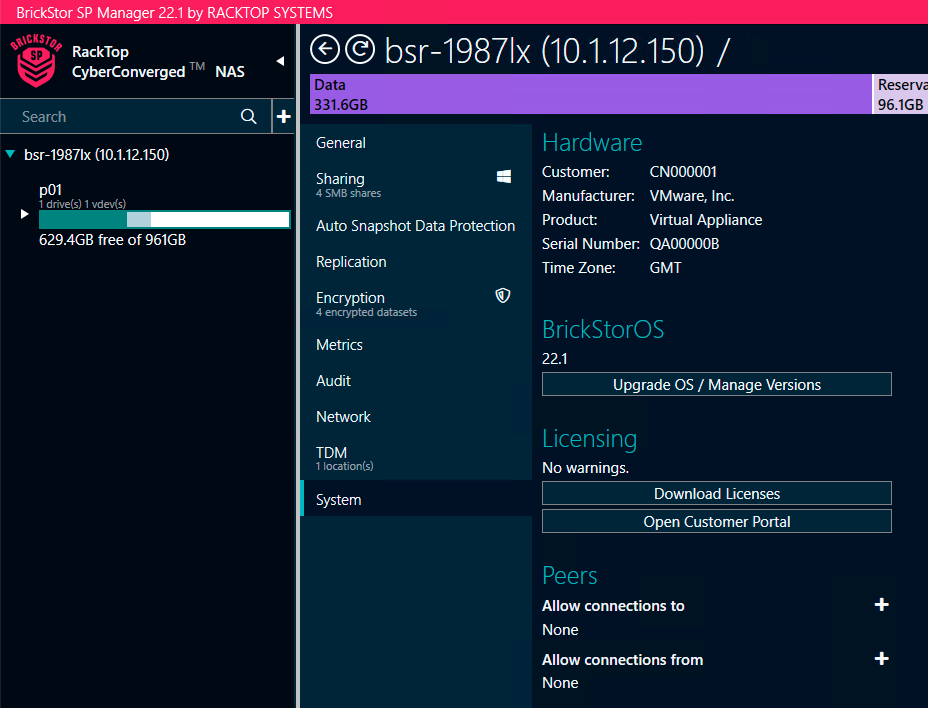928x708 pixels.
Task: Click the purple Data 331.6GB bar segment
Action: click(x=591, y=94)
